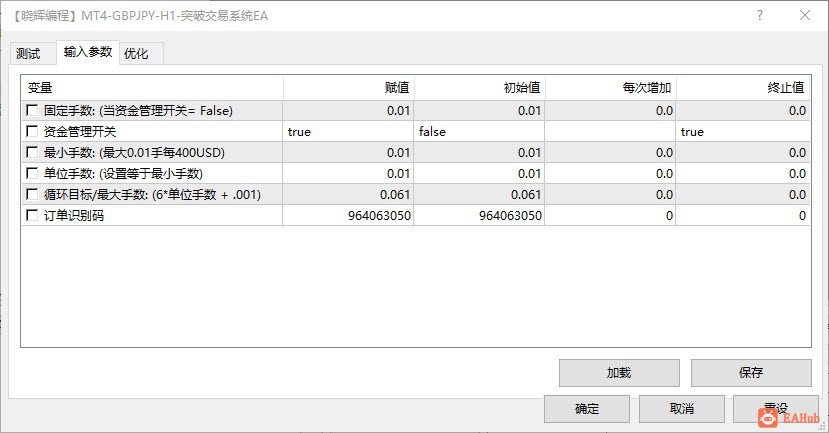The width and height of the screenshot is (829, 433).
Task: Select the 订单识别码 variable label
Action: pos(74,216)
